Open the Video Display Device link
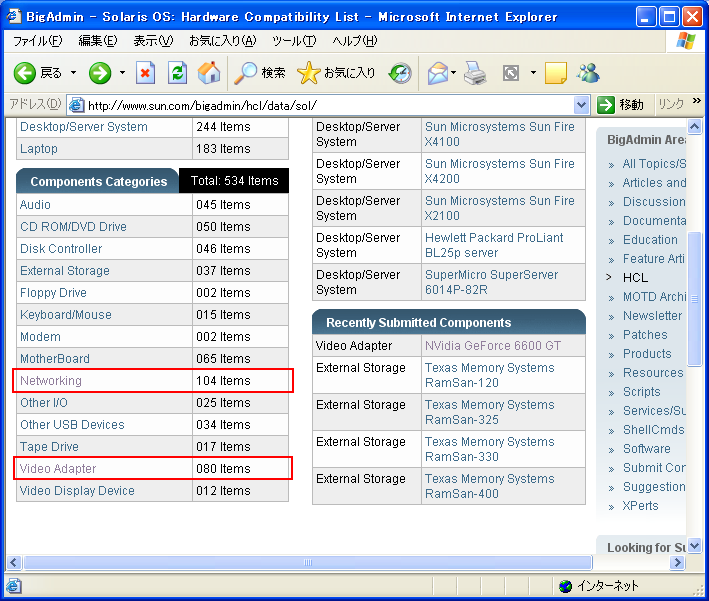Screen dimensions: 709x601 77,491
